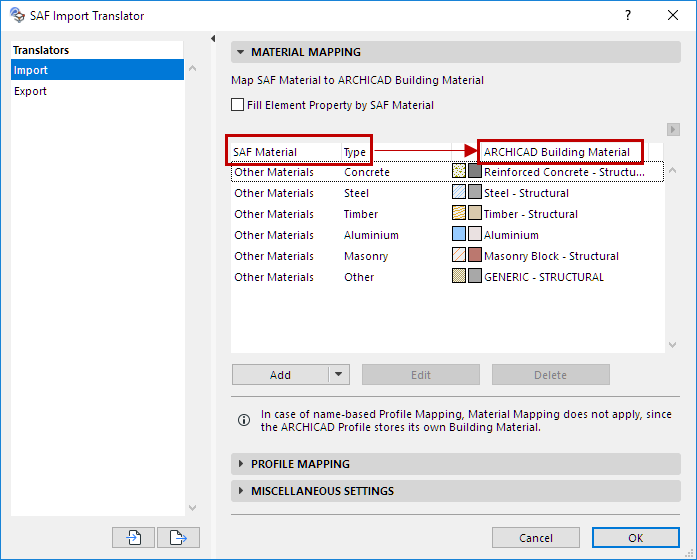Click the gray surface swatch of GENERIC - STRUCTURAL
Screen dimensions: 697x560
click(475, 276)
